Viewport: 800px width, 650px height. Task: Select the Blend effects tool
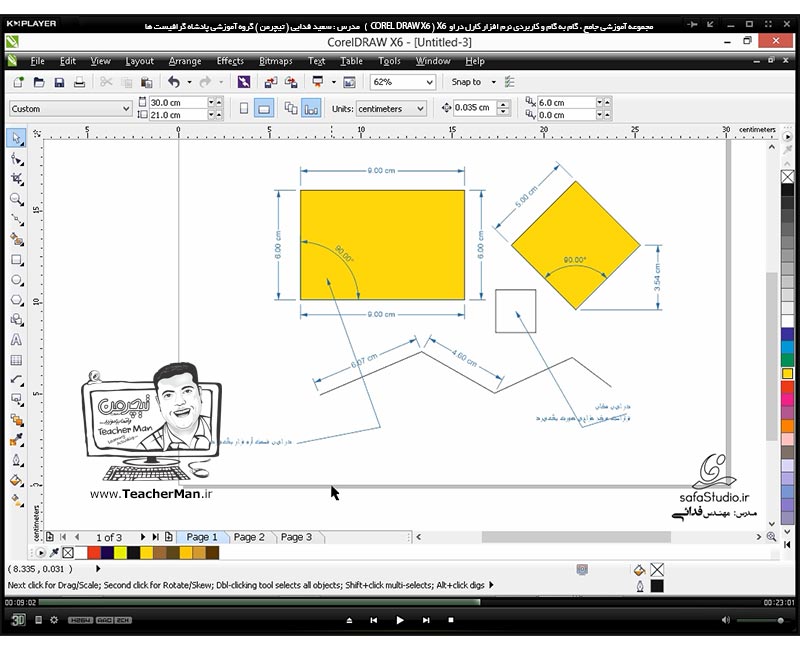click(16, 420)
